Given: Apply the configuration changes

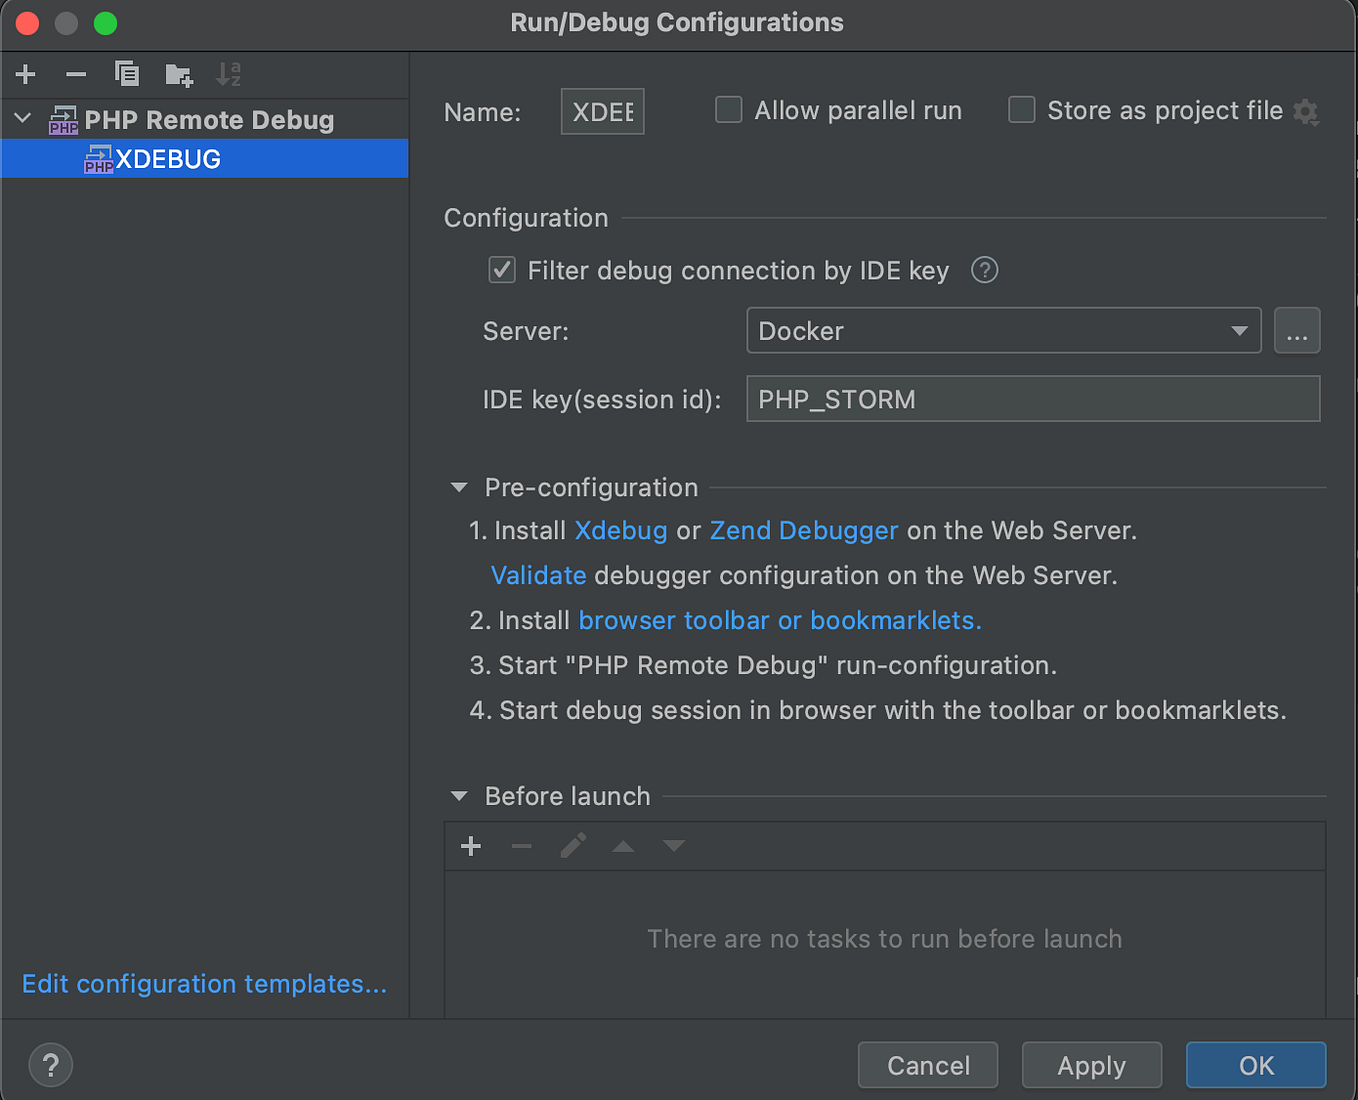Looking at the screenshot, I should (x=1091, y=1065).
